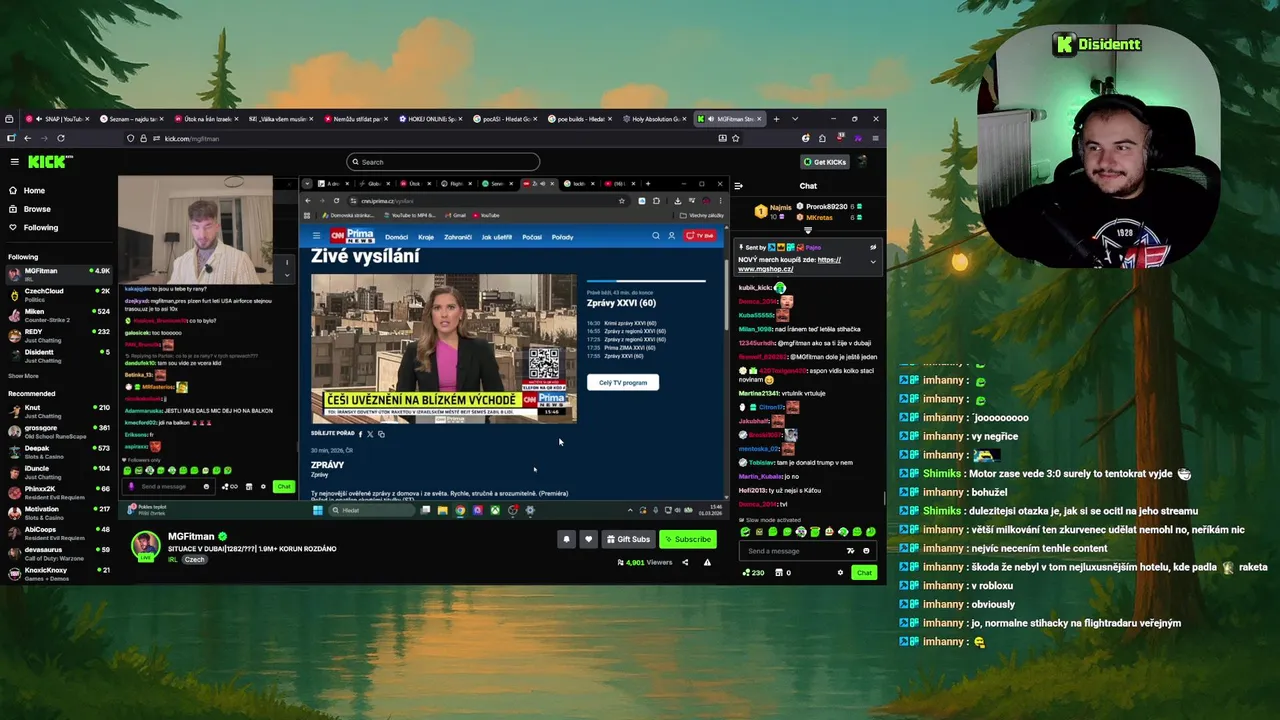Open the Czech language tag
This screenshot has height=720, width=1280.
pos(194,560)
